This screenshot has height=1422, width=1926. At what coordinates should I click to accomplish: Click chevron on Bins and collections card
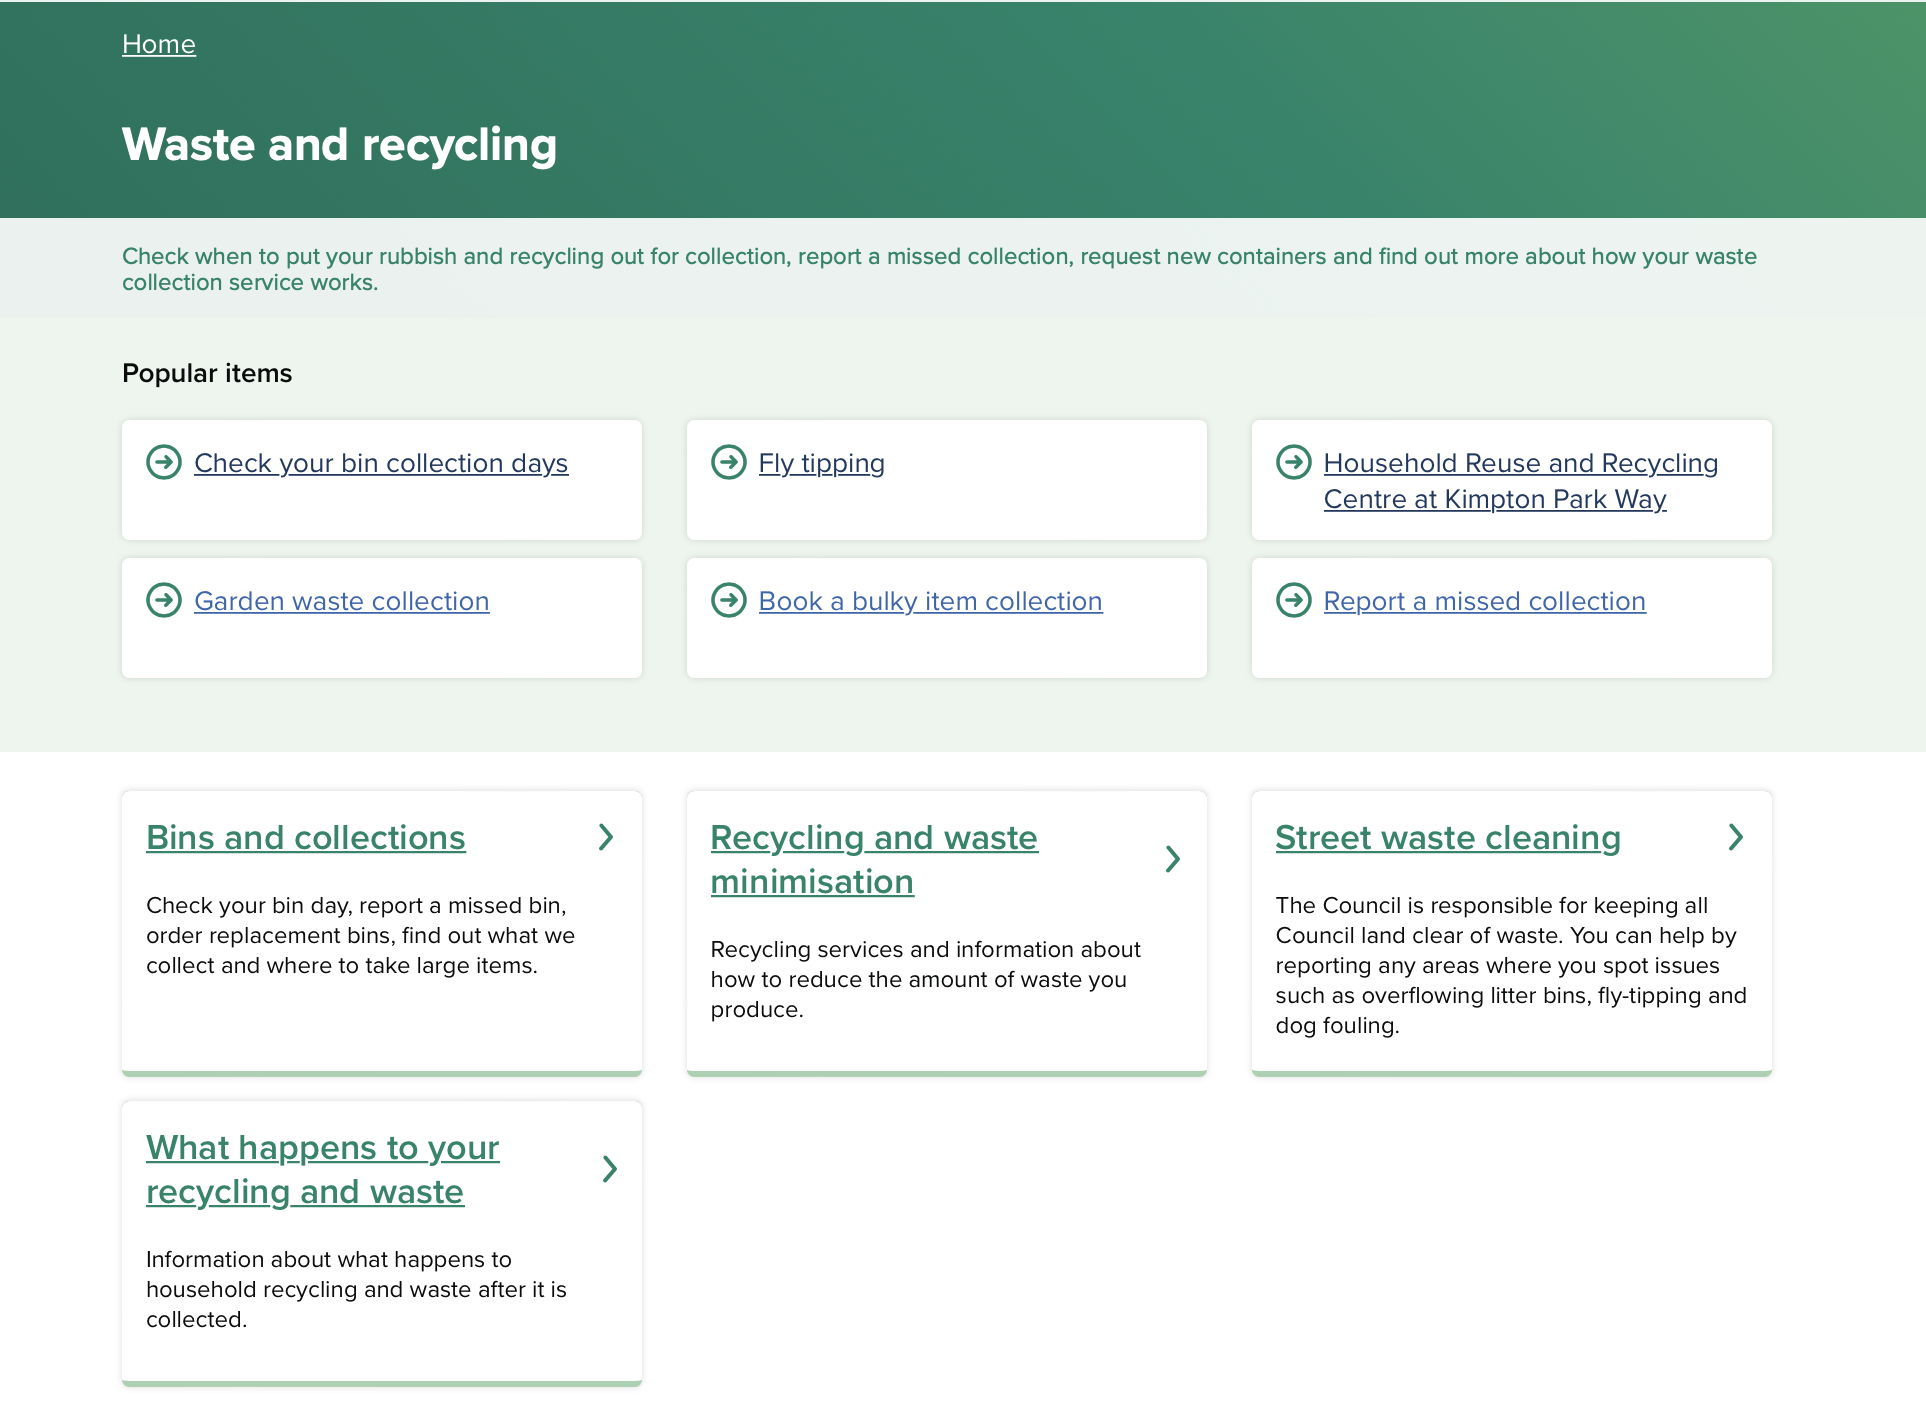606,837
